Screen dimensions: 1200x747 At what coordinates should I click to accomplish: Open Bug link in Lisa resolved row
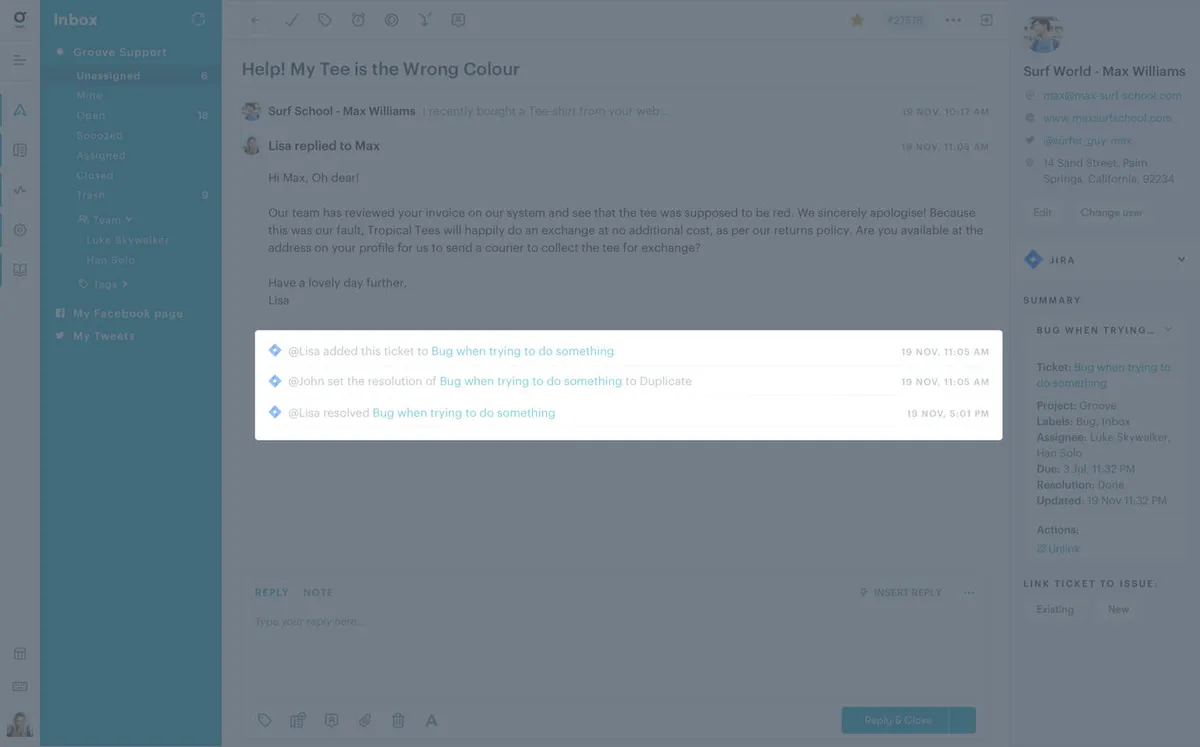point(463,413)
